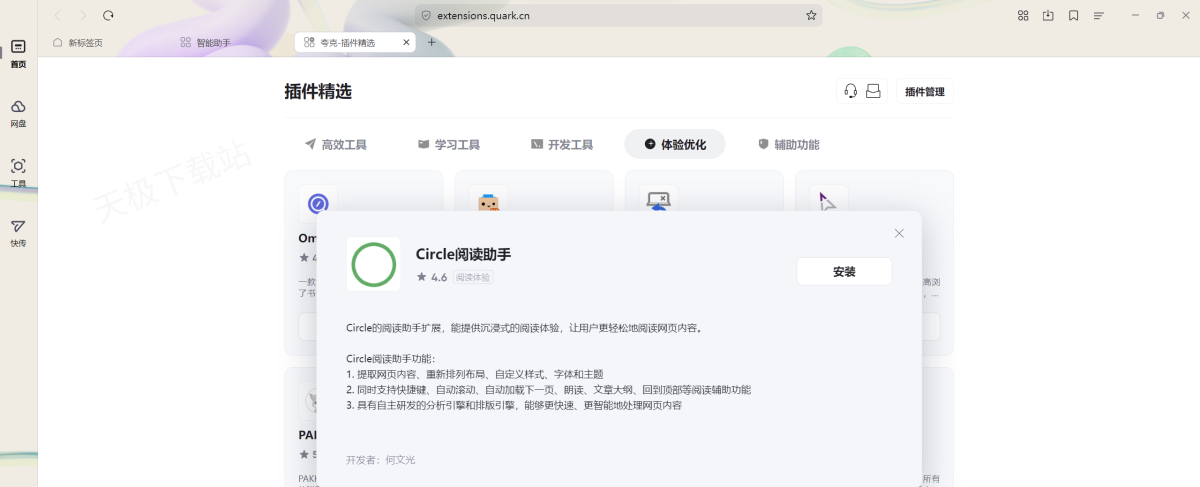The height and width of the screenshot is (487, 1200).
Task: Click the 插件管理 button
Action: click(924, 92)
